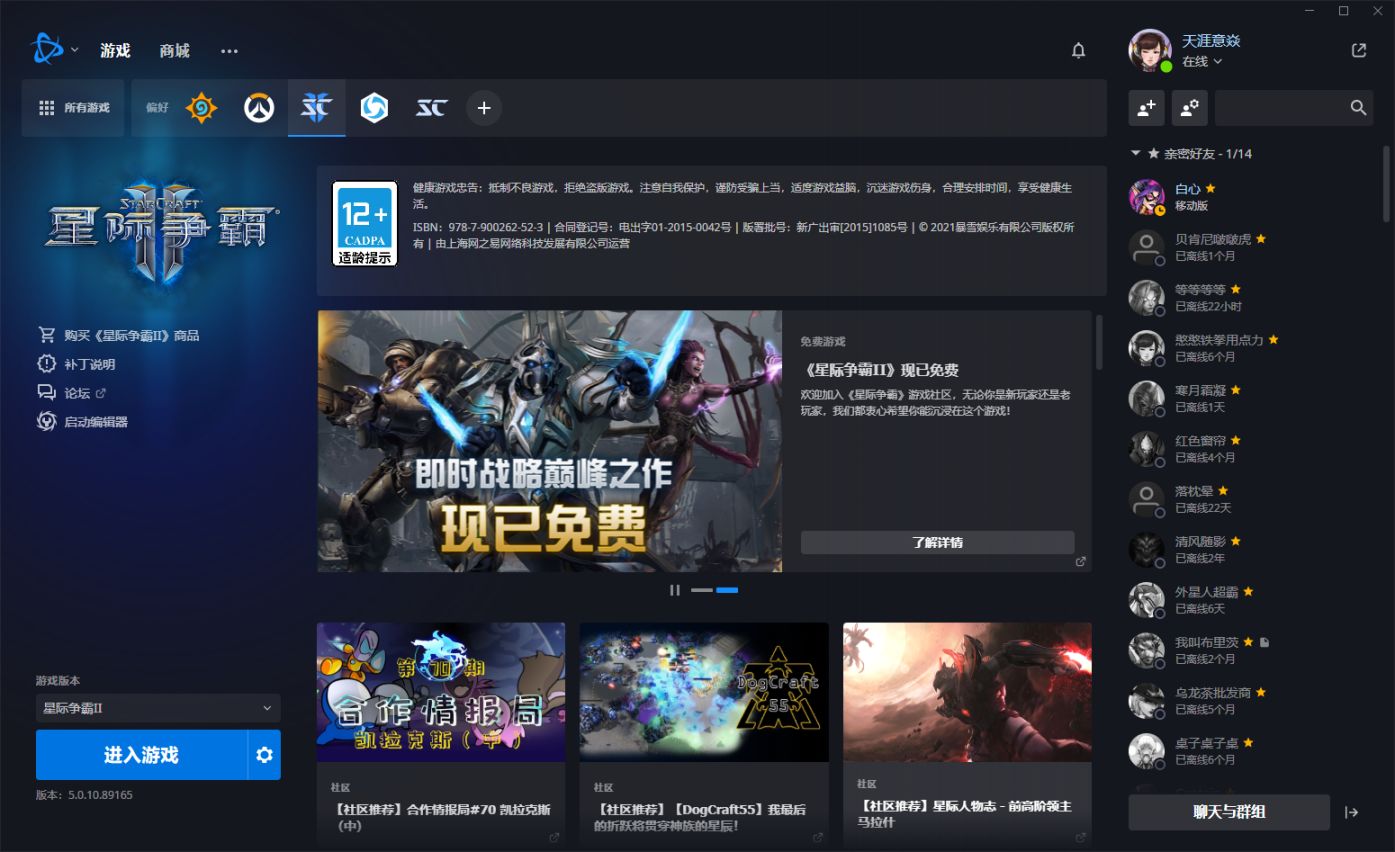Open the three-dot more menu

(230, 50)
